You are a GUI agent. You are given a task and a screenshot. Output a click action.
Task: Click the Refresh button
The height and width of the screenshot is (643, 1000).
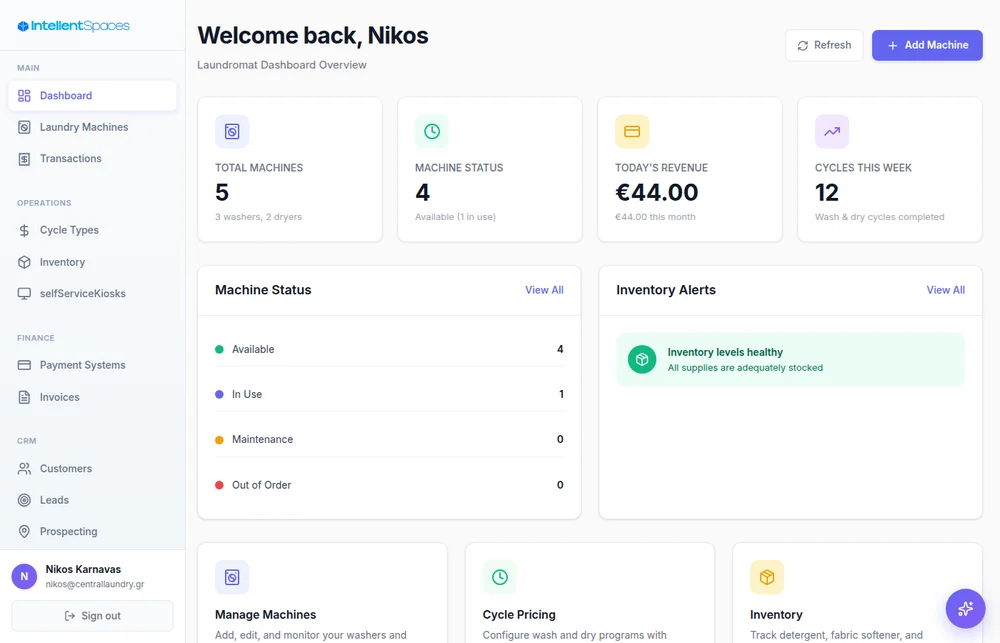click(x=824, y=45)
